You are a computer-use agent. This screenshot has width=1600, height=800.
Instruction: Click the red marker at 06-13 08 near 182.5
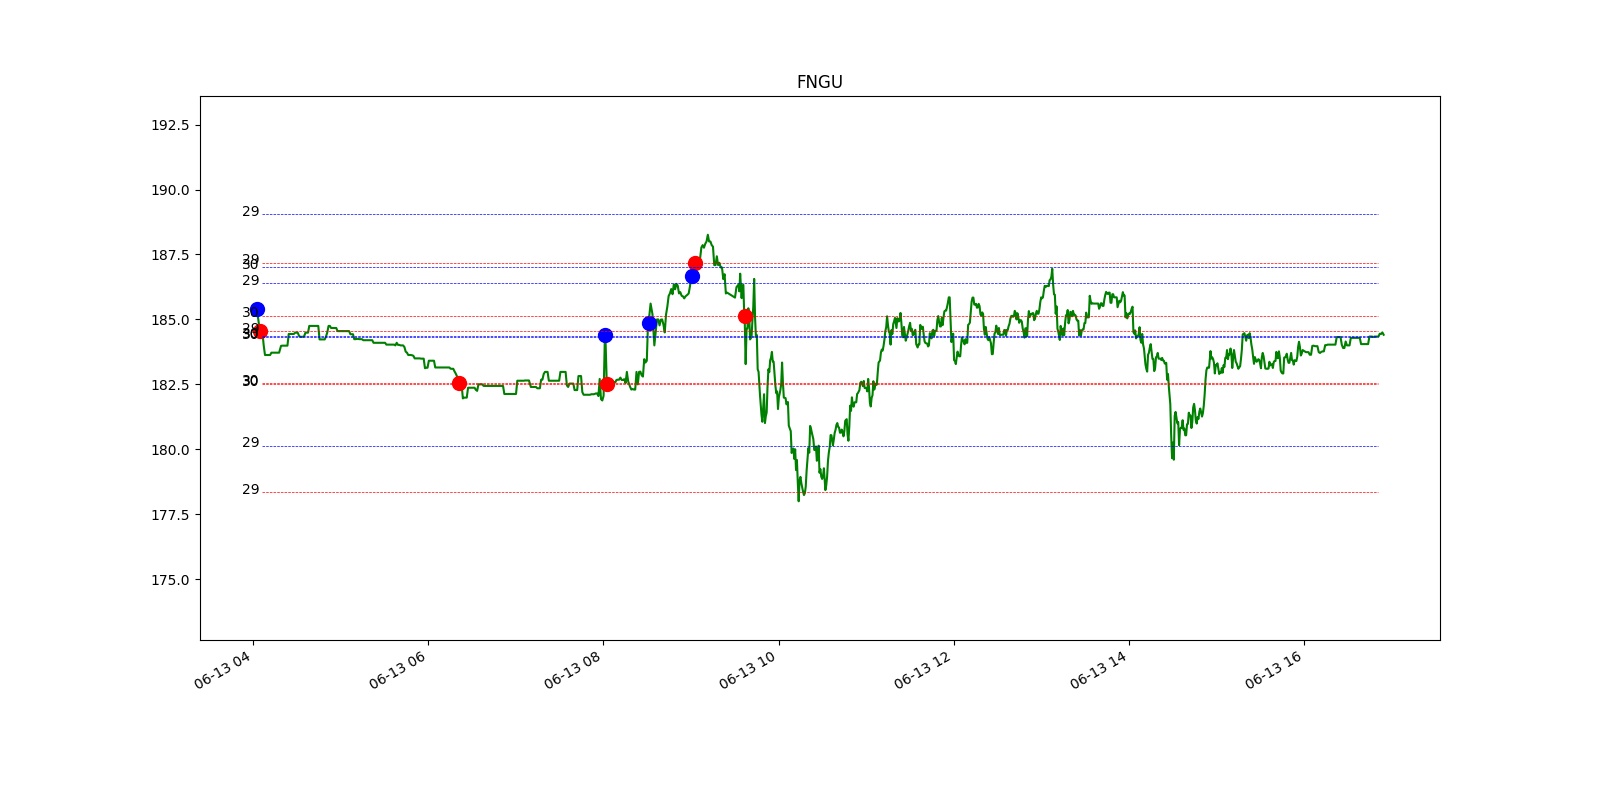[607, 384]
